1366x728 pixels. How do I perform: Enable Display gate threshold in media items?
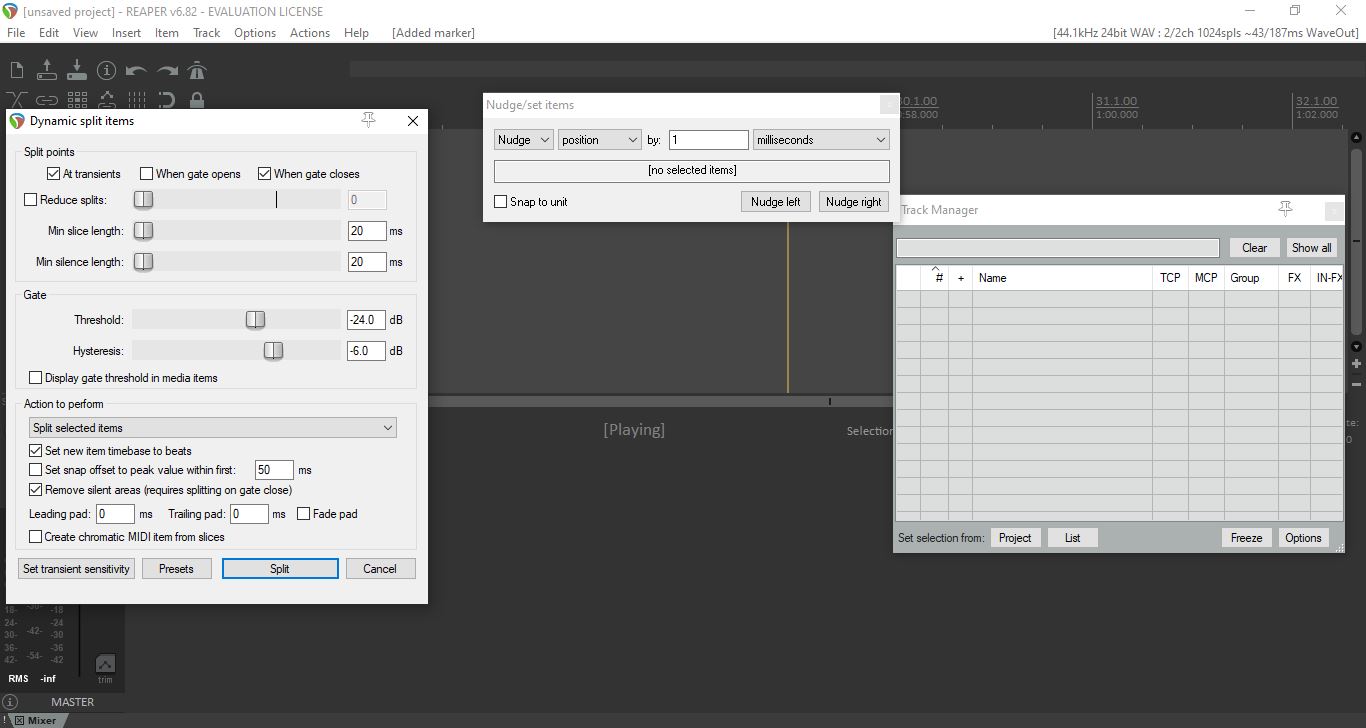click(36, 378)
